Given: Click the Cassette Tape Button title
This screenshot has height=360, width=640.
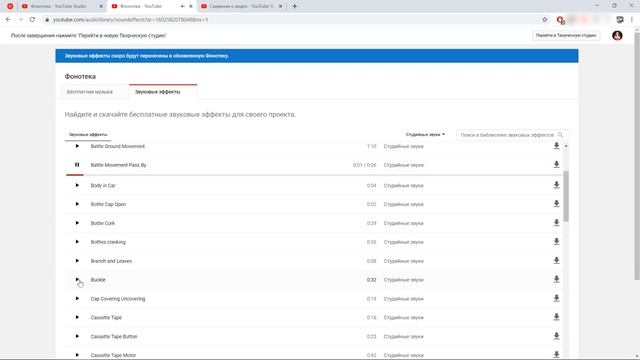Looking at the screenshot, I should pyautogui.click(x=114, y=336).
